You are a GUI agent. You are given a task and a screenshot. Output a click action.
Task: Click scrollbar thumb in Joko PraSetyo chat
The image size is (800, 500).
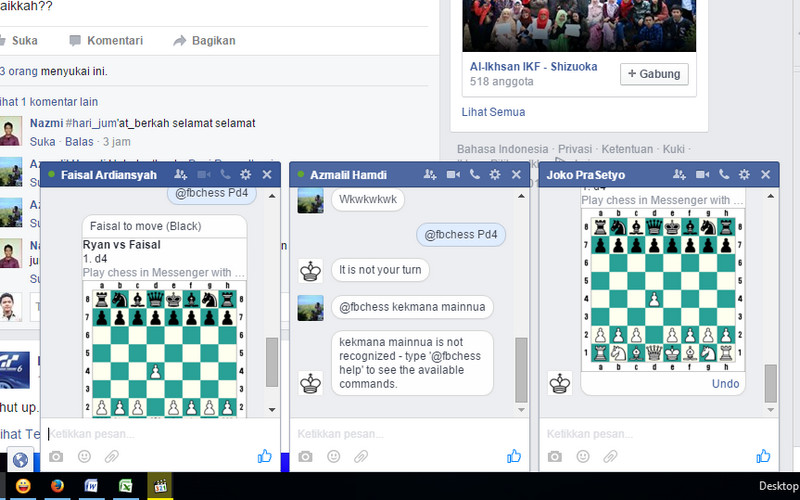coord(770,384)
